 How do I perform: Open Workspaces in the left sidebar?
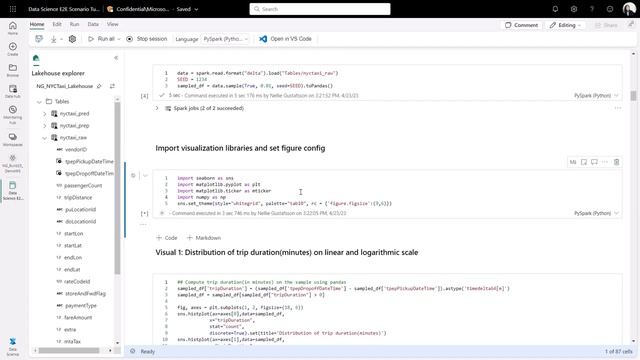coord(13,140)
